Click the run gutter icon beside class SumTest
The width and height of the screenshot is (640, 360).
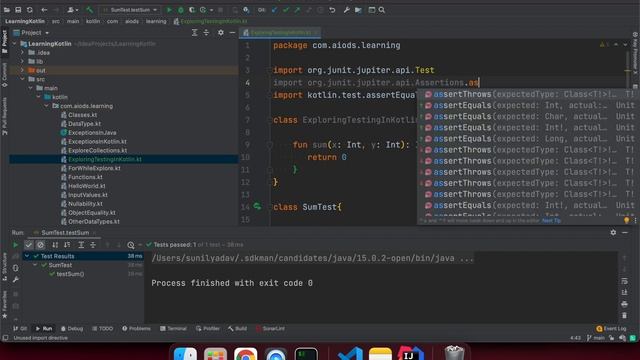pos(257,207)
